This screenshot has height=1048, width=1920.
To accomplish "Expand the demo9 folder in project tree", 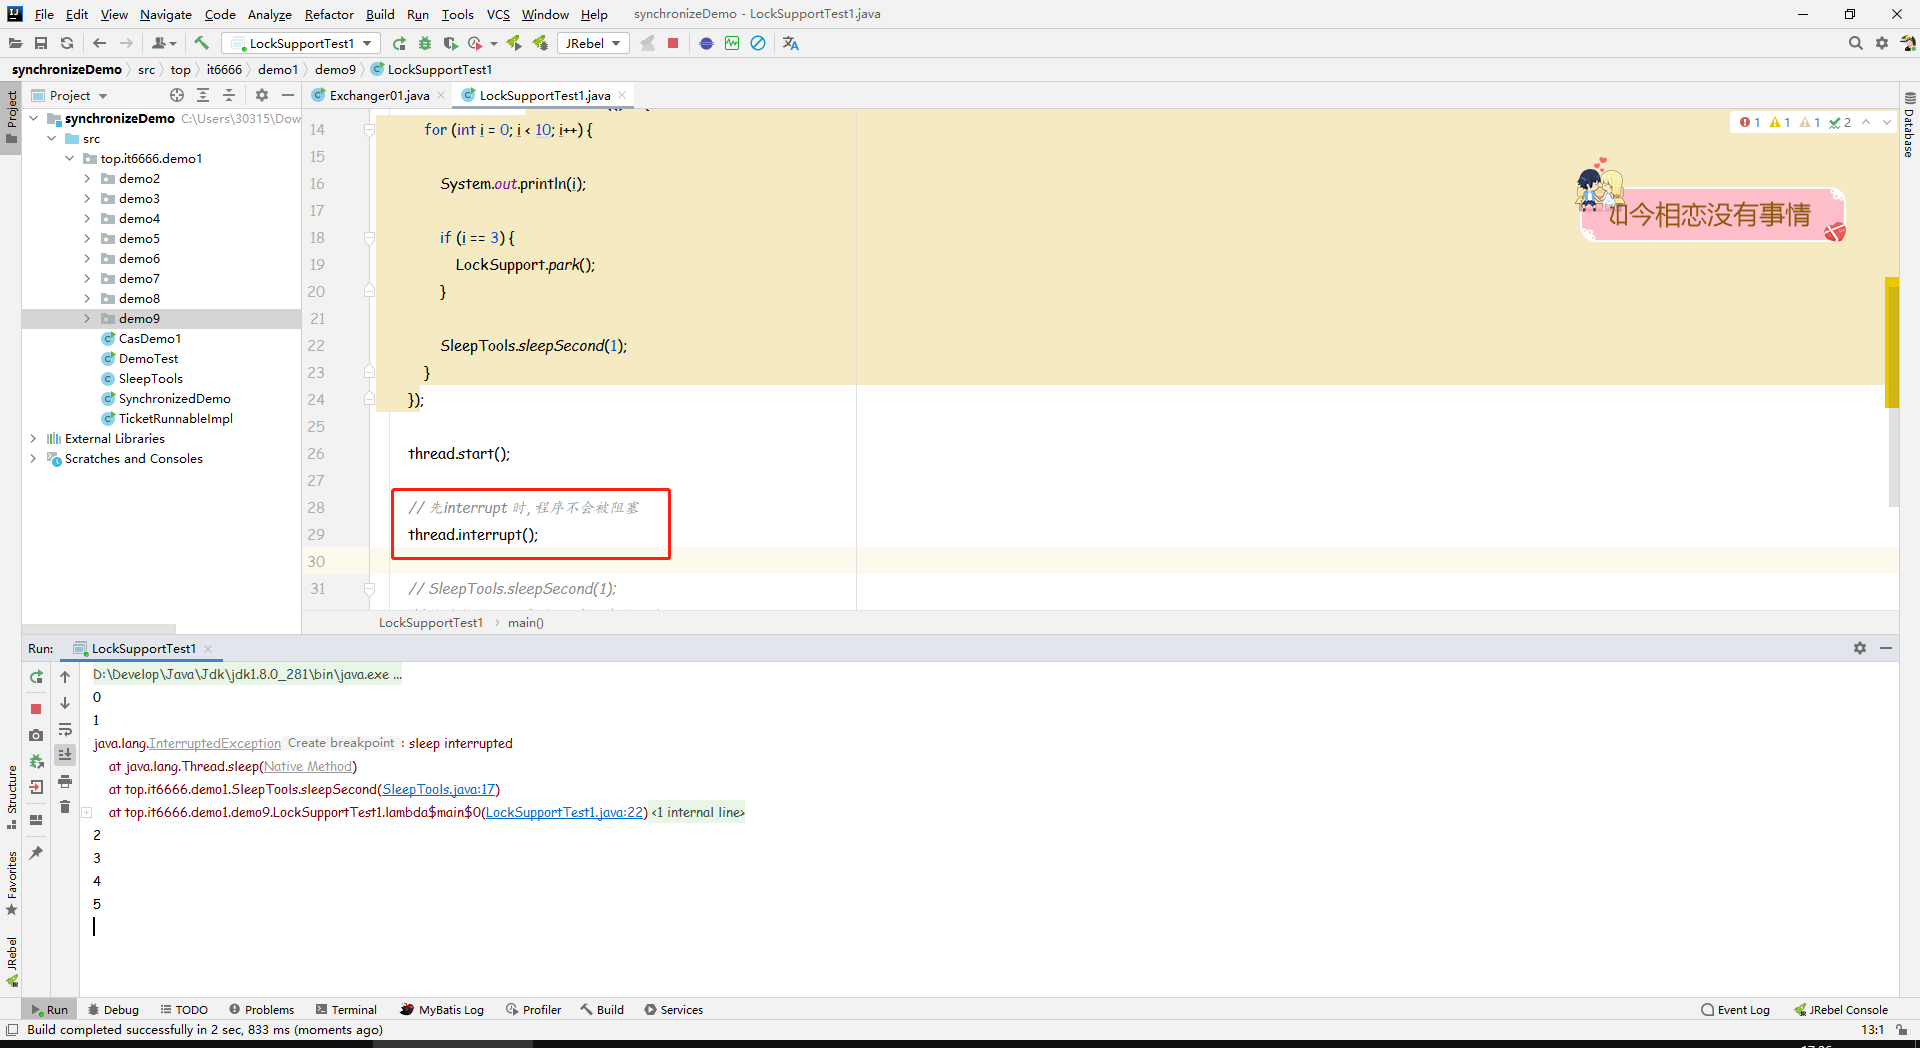I will pos(87,319).
